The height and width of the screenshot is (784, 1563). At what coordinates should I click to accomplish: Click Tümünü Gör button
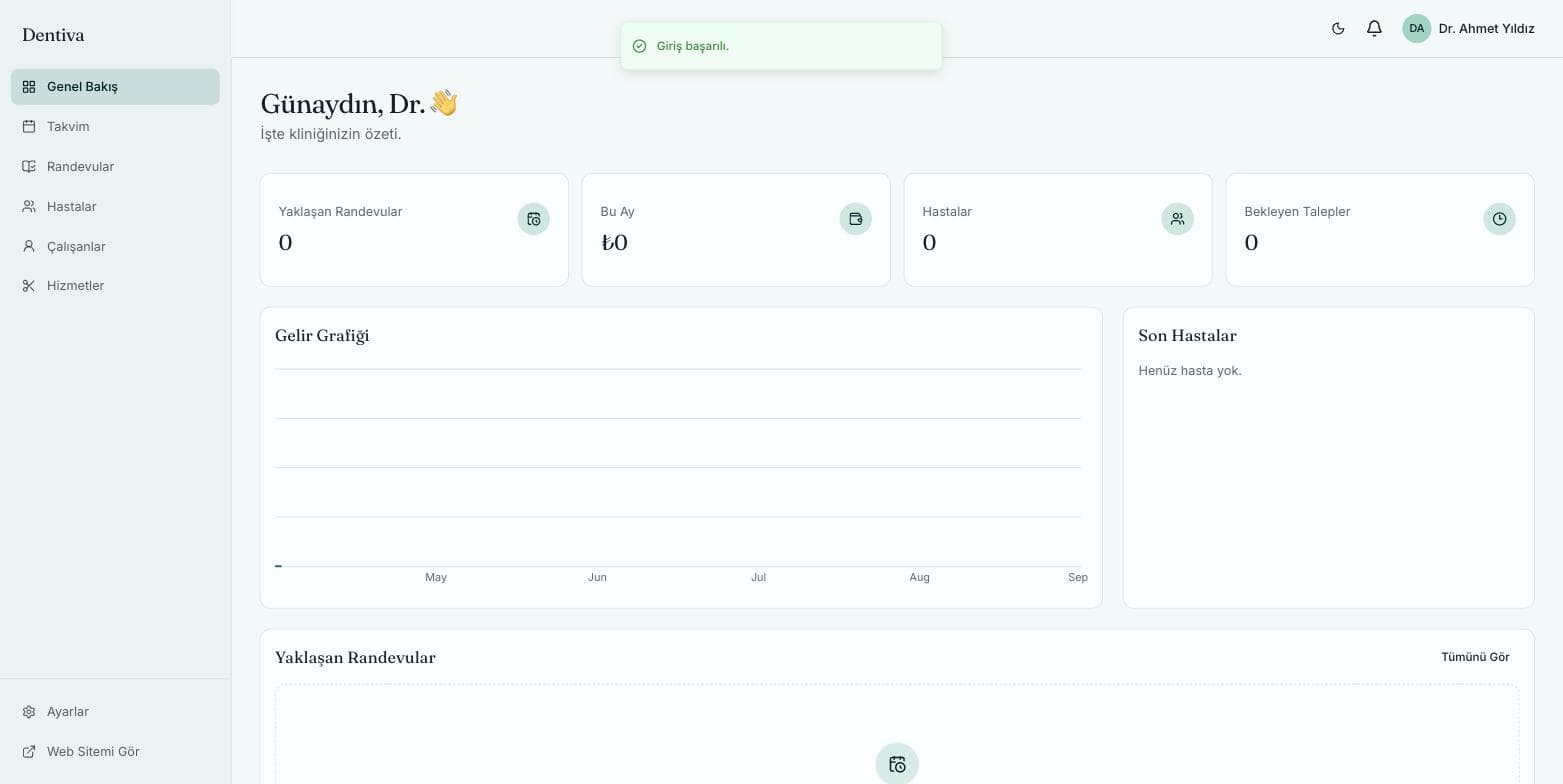[1475, 657]
